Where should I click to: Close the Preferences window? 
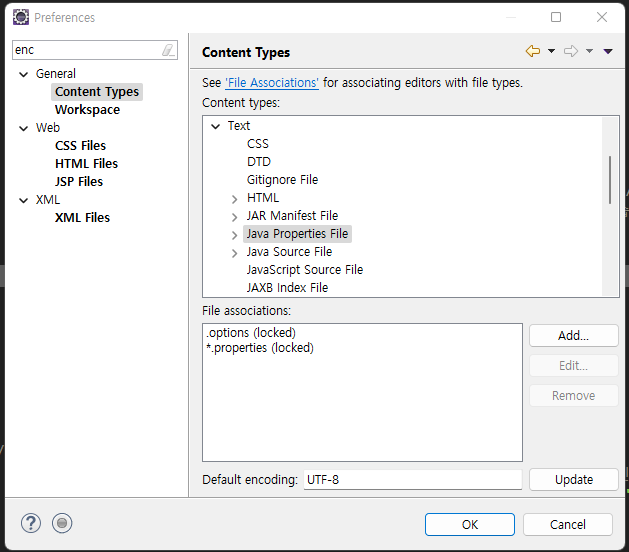602,17
